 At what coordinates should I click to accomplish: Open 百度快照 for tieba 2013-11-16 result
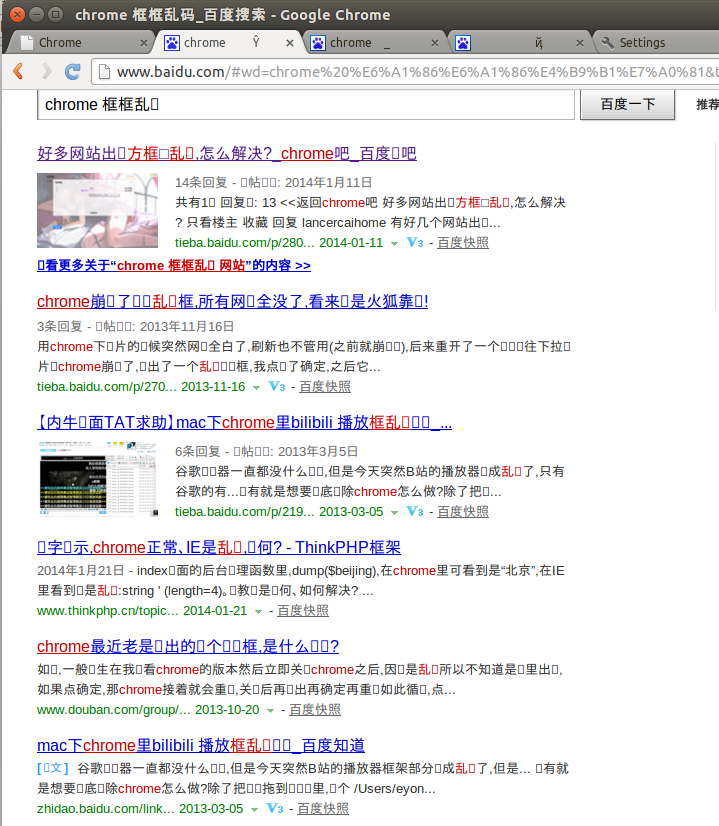pyautogui.click(x=325, y=387)
